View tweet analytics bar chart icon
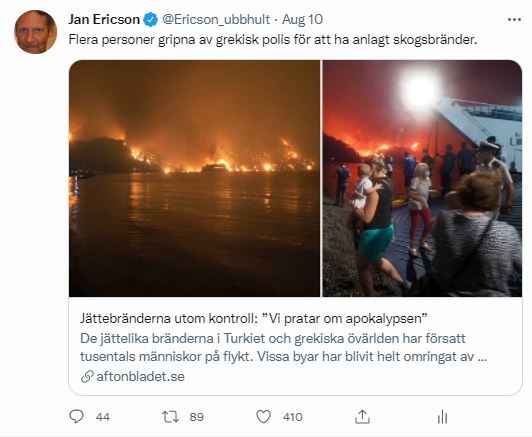This screenshot has height=437, width=532. pos(442,417)
